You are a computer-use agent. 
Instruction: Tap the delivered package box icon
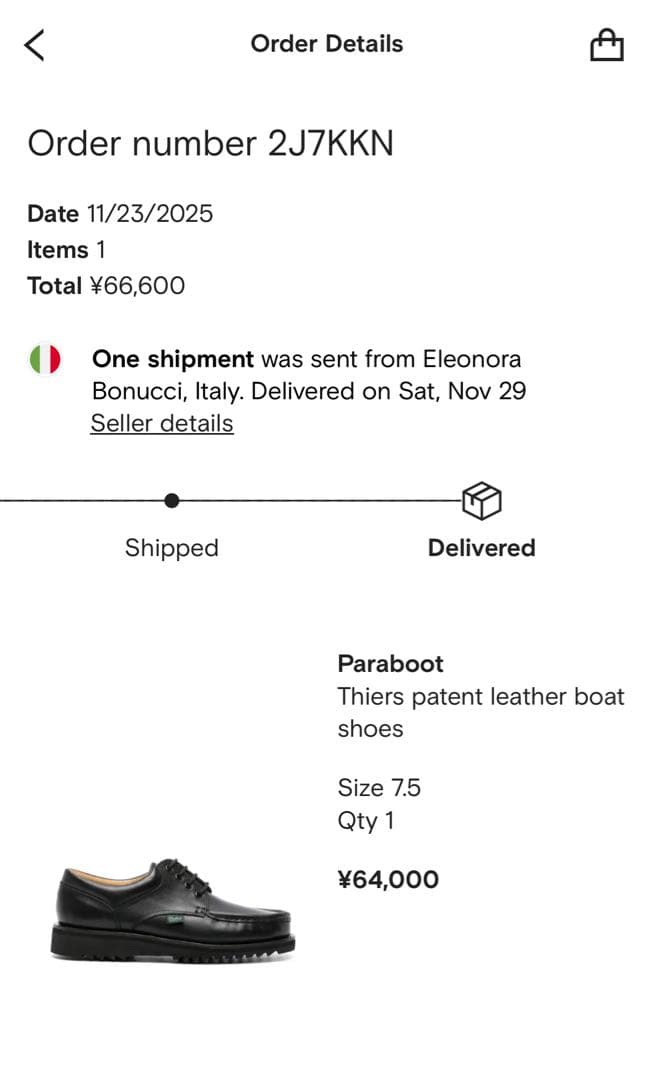(x=481, y=500)
